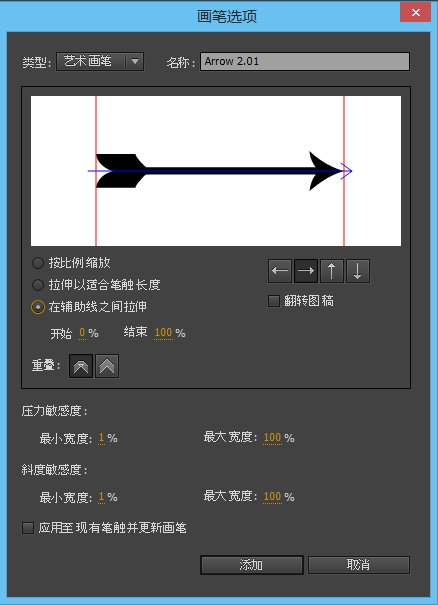Click 压力敏感度 最大宽度 100% value

pyautogui.click(x=272, y=438)
